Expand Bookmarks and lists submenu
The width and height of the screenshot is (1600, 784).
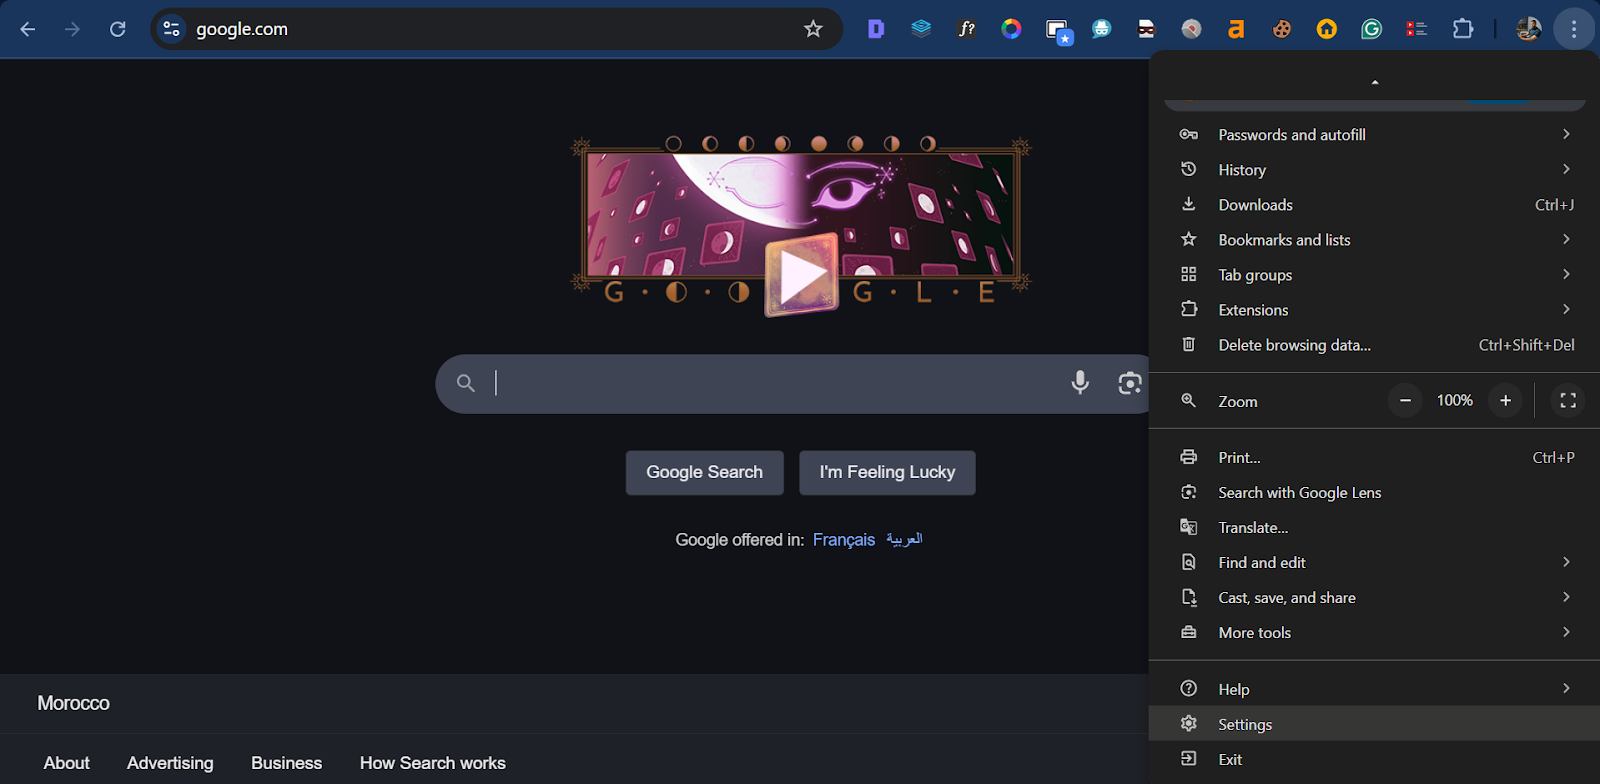1374,239
